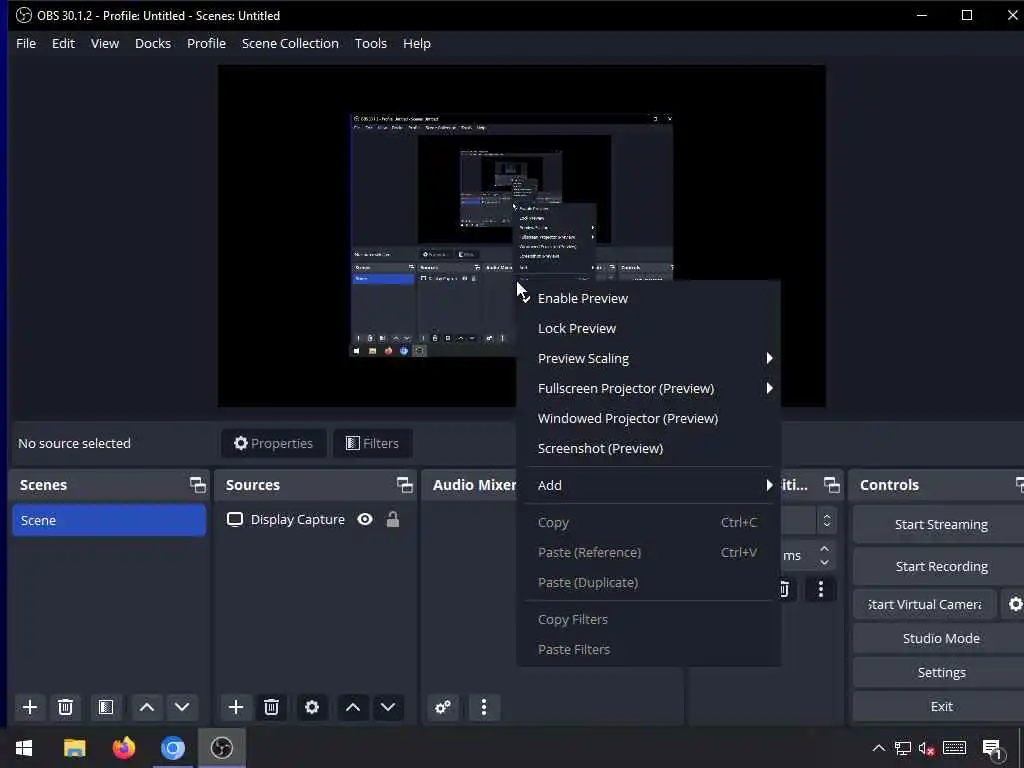Click the Filters button in source toolbar
This screenshot has height=768, width=1024.
(372, 443)
